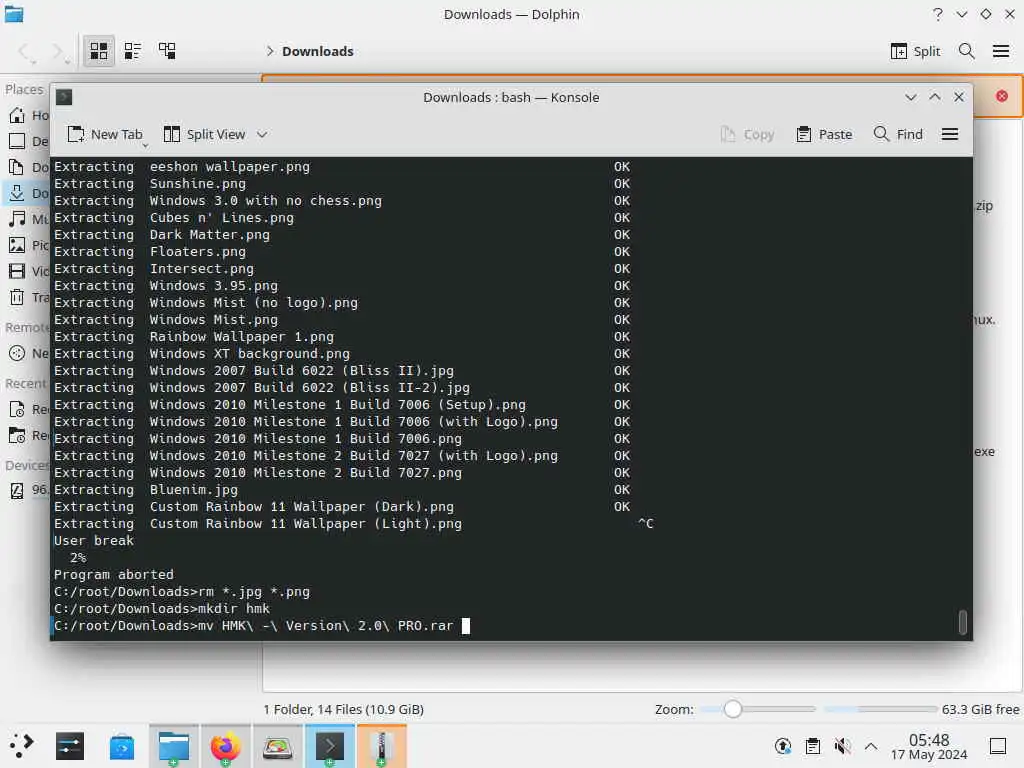The height and width of the screenshot is (768, 1024).
Task: Launch Discover software center from taskbar
Action: coord(121,746)
